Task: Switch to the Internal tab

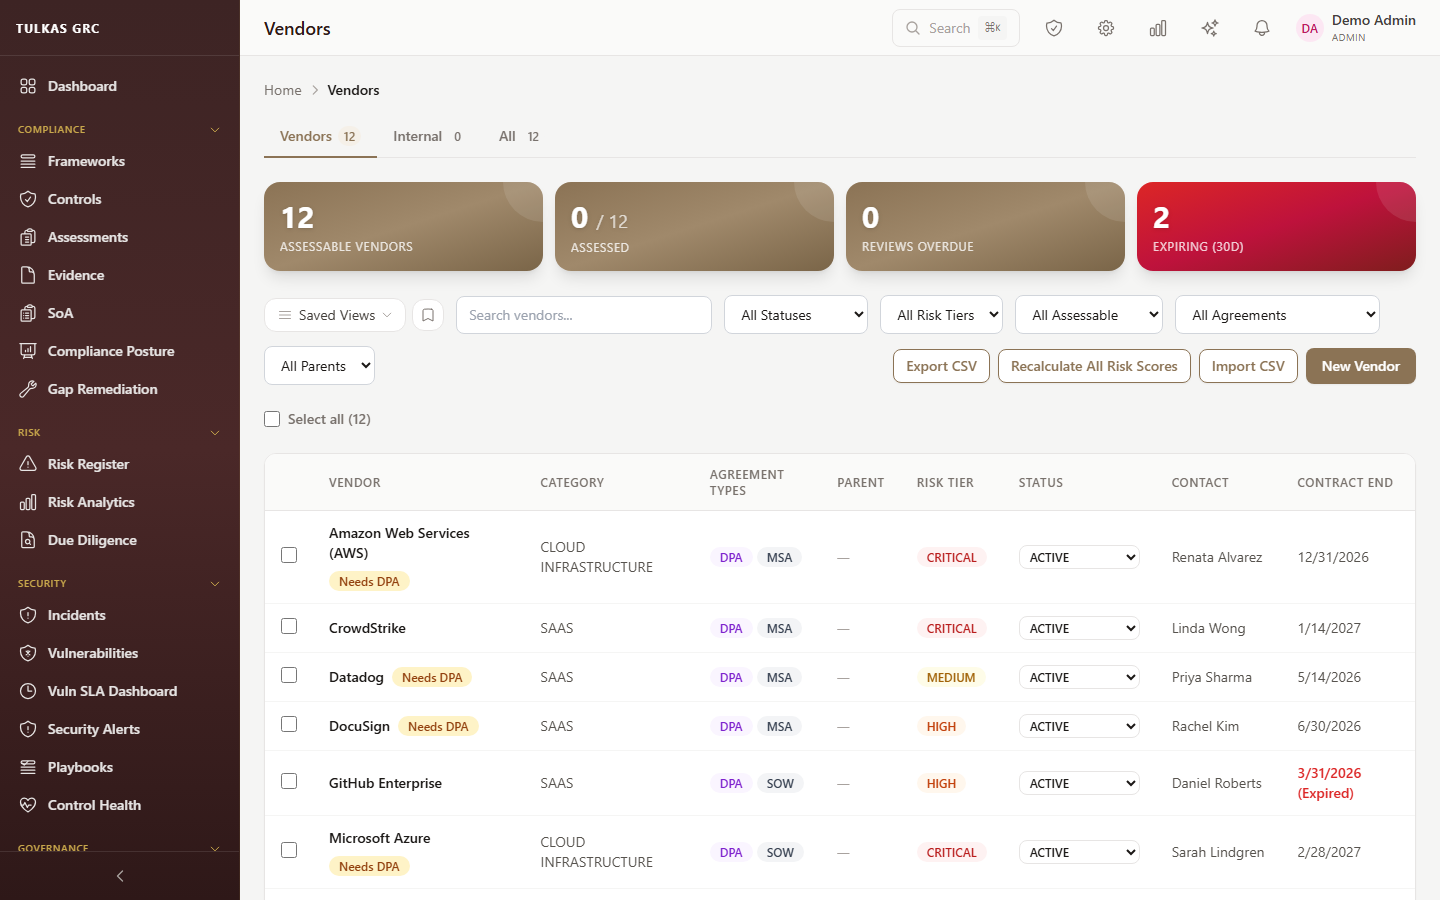Action: [427, 137]
